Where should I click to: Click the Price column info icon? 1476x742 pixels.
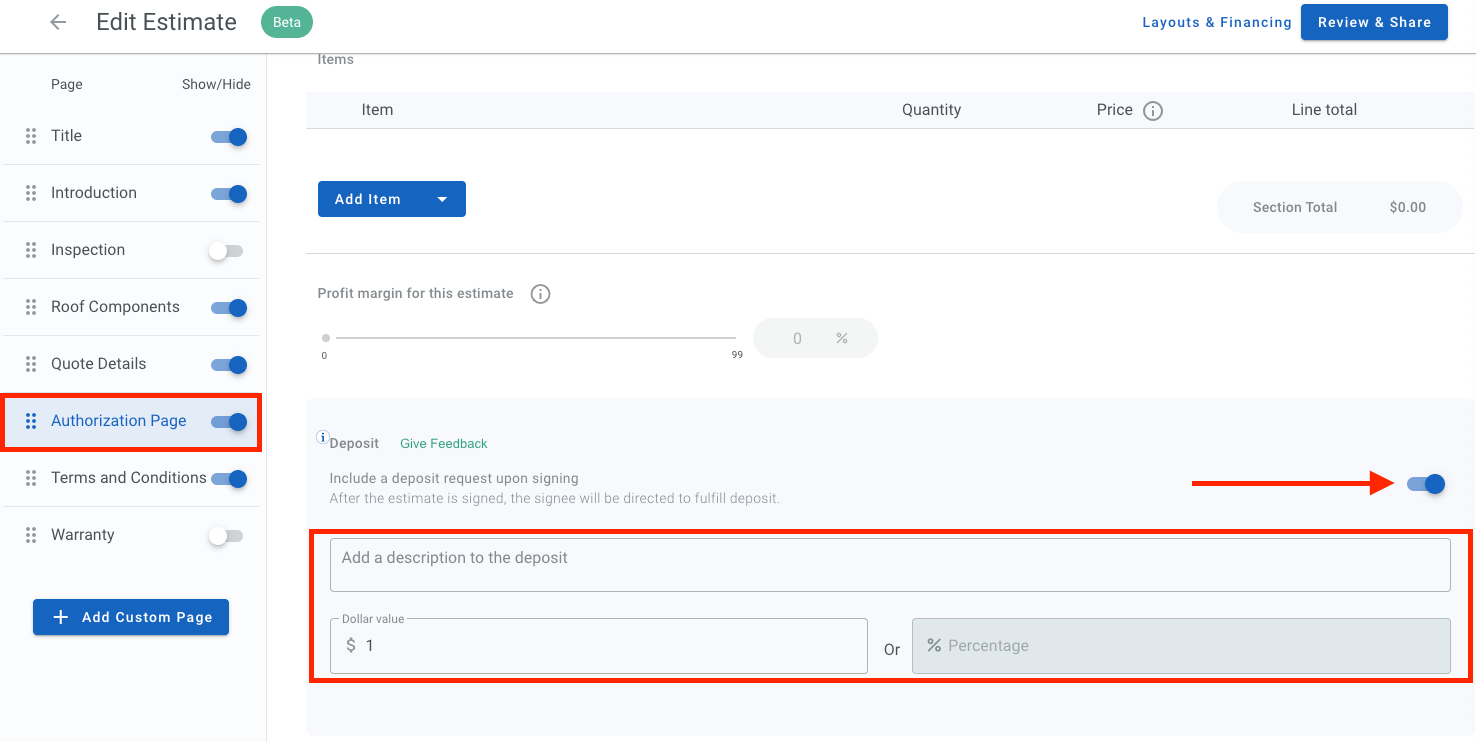click(1153, 111)
